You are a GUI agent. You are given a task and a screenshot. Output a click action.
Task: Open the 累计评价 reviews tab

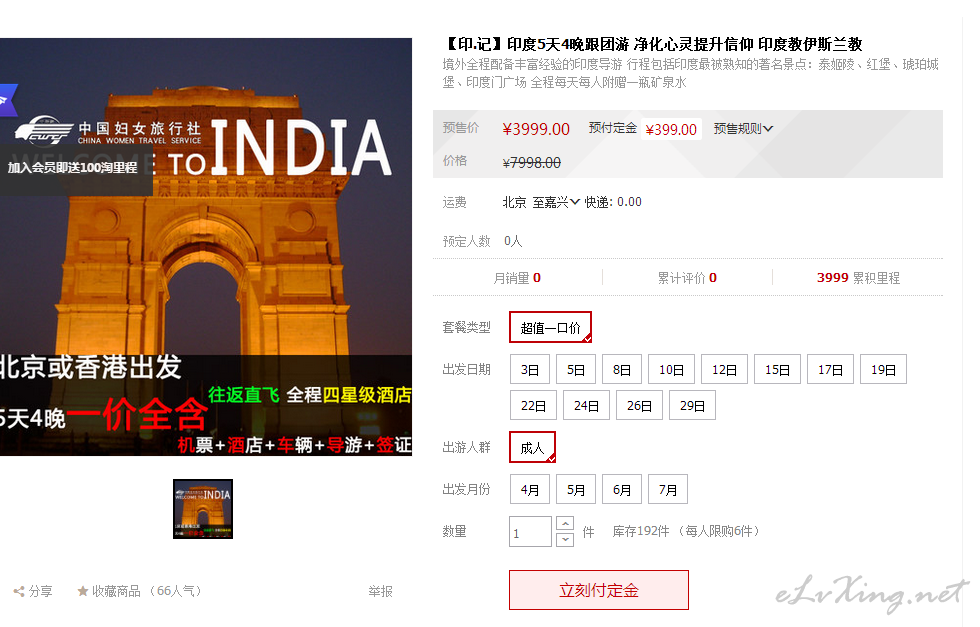687,278
